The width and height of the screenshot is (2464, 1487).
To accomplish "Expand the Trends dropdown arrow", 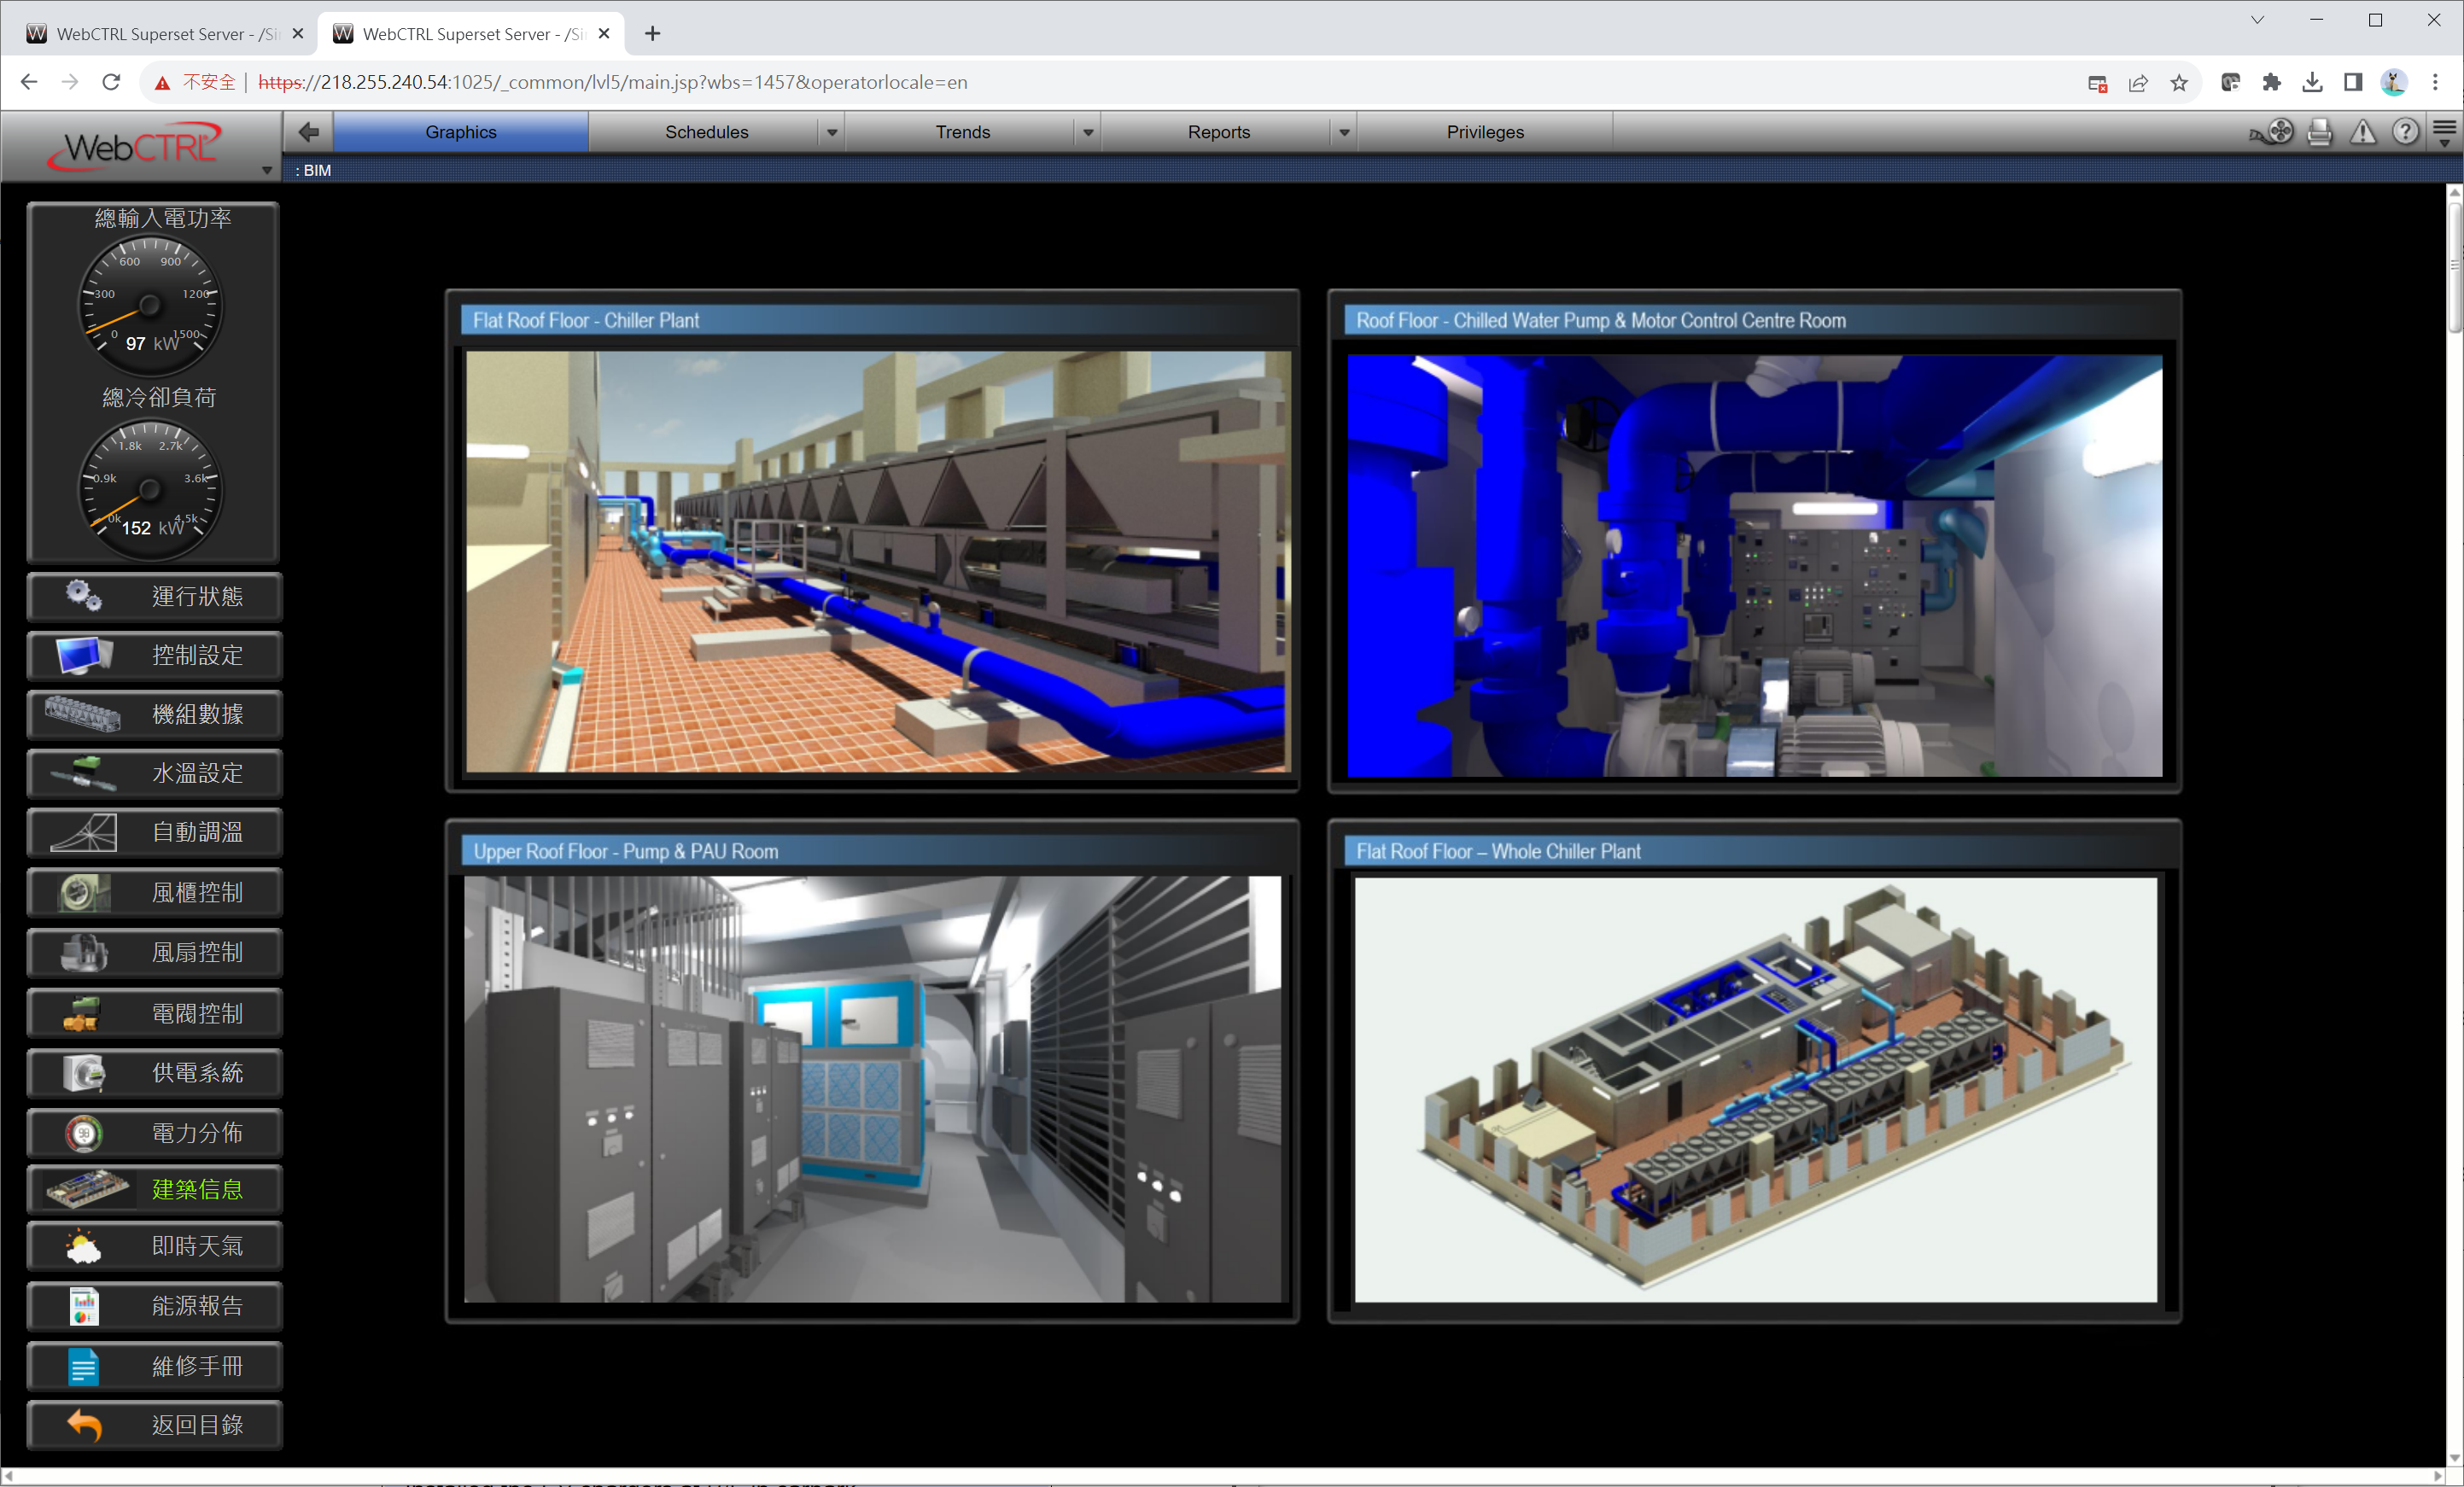I will [1088, 133].
